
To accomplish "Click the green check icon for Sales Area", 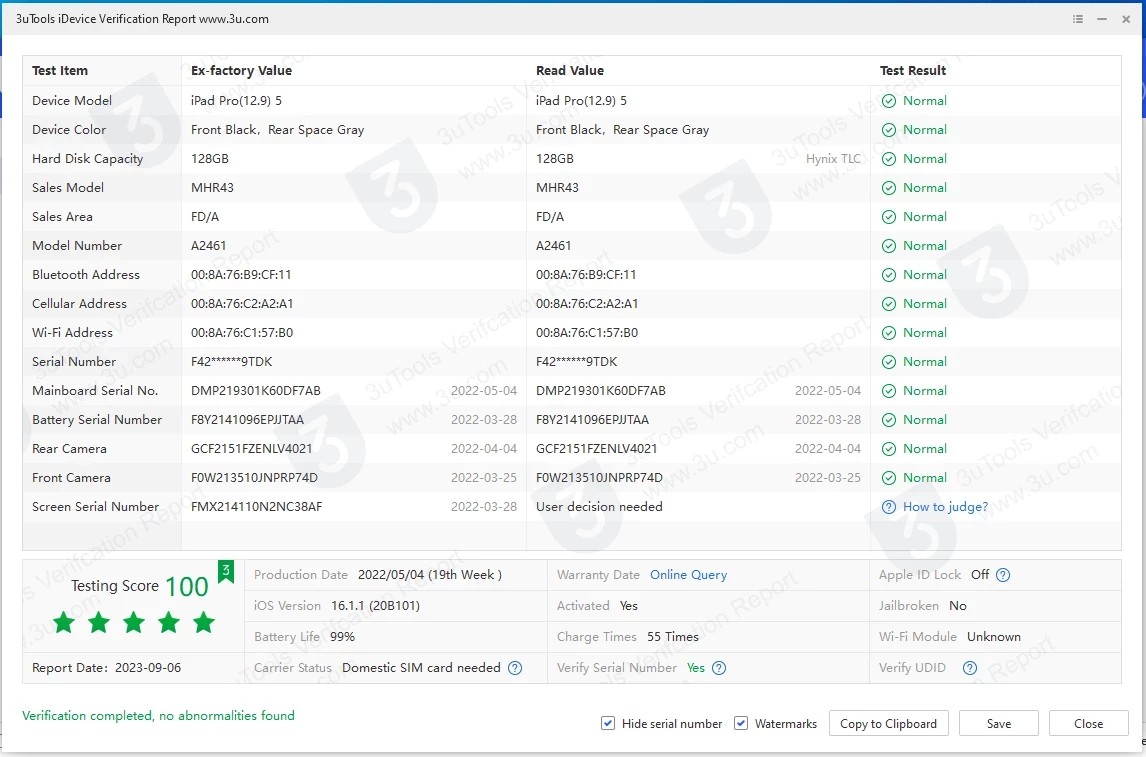I will [x=889, y=217].
